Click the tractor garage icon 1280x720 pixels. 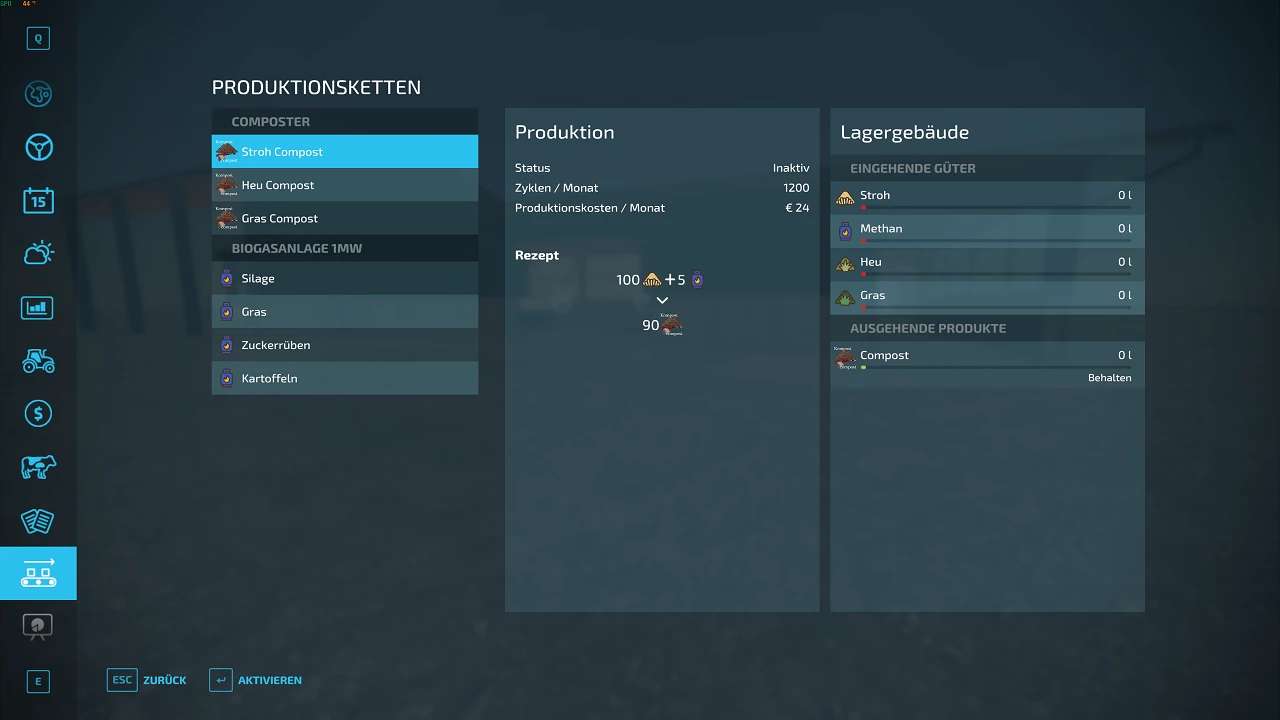click(x=38, y=361)
